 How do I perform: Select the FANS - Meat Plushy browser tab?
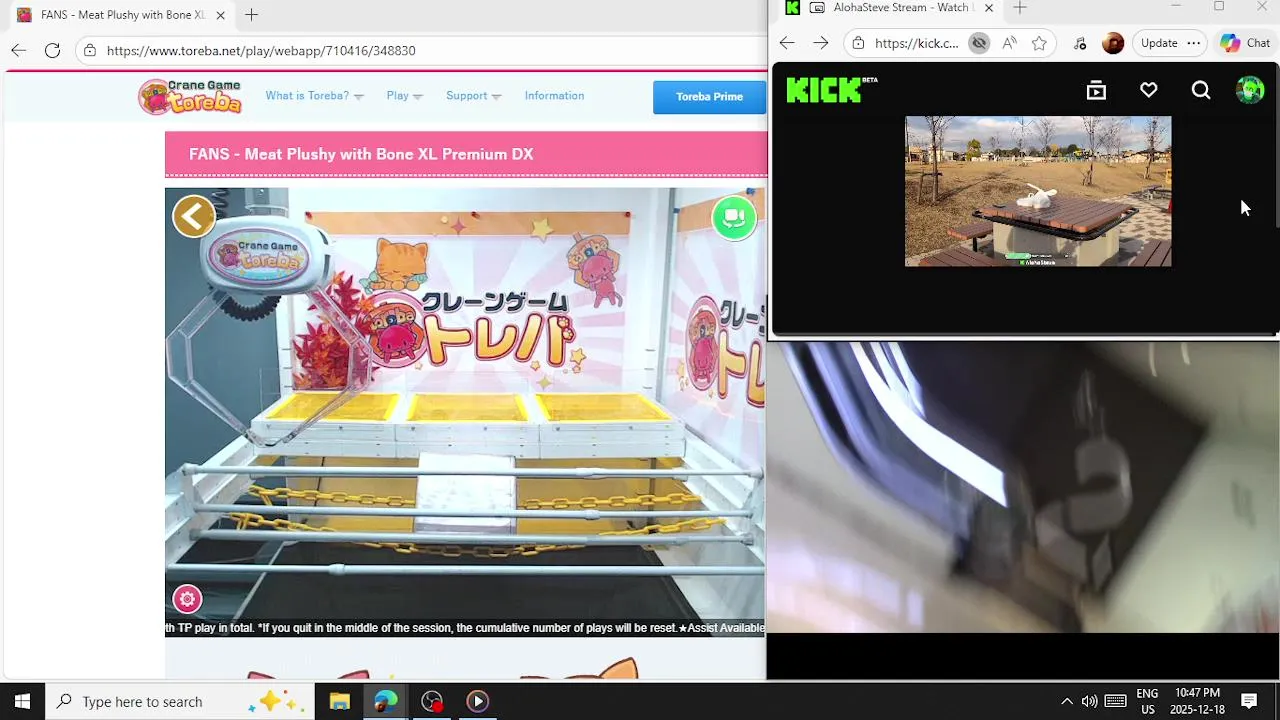click(122, 15)
